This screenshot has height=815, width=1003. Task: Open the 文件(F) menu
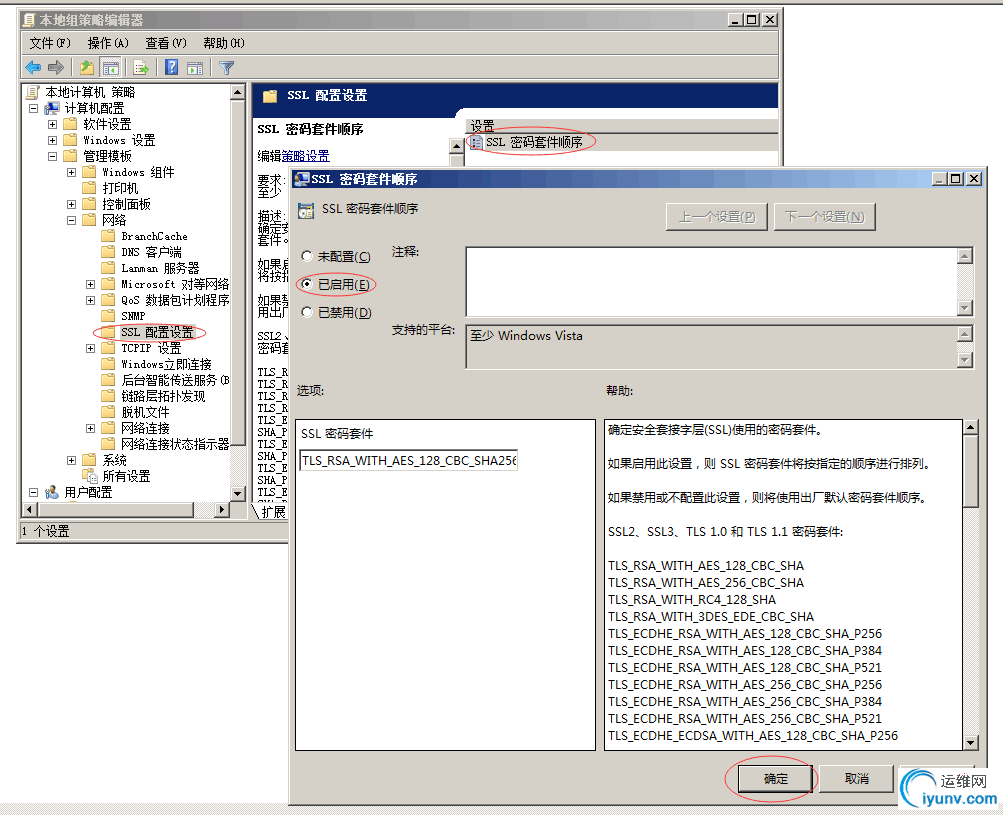tap(50, 44)
